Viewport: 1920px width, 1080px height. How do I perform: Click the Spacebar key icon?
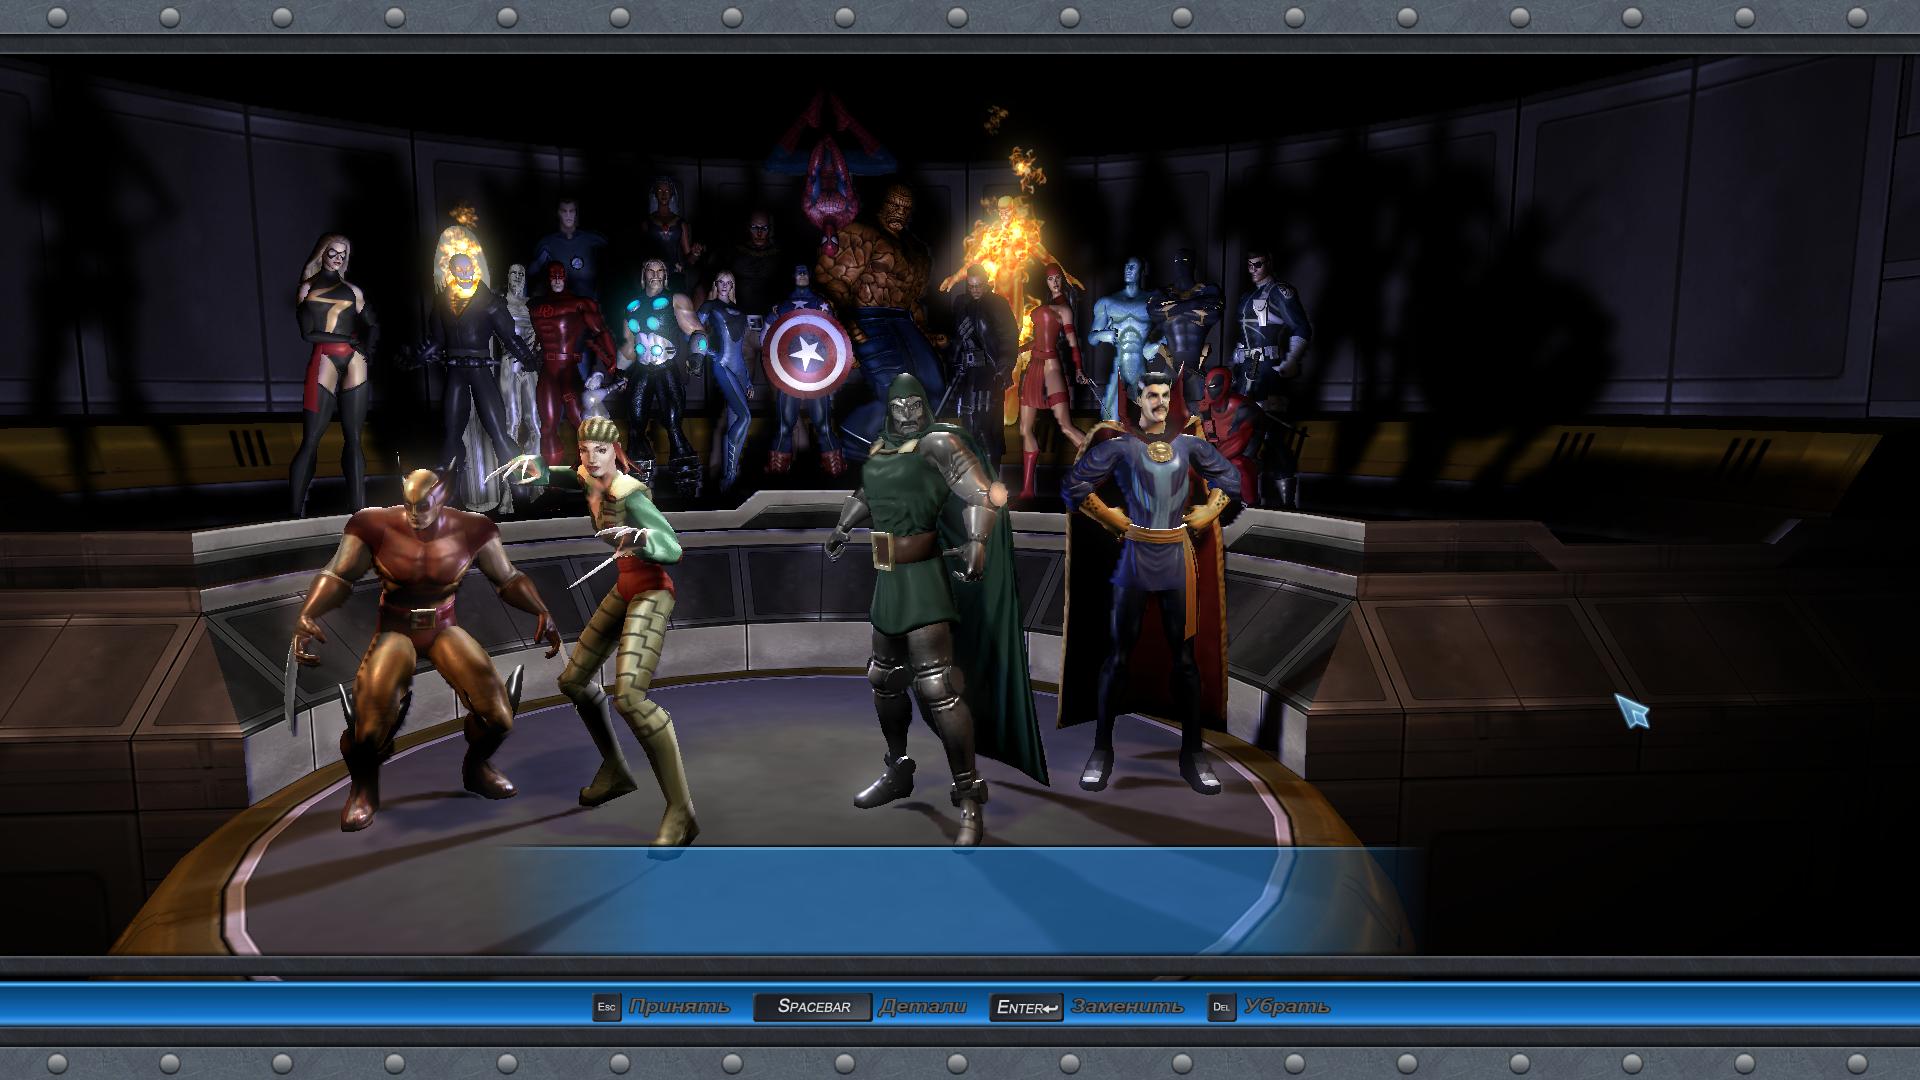pos(813,1007)
